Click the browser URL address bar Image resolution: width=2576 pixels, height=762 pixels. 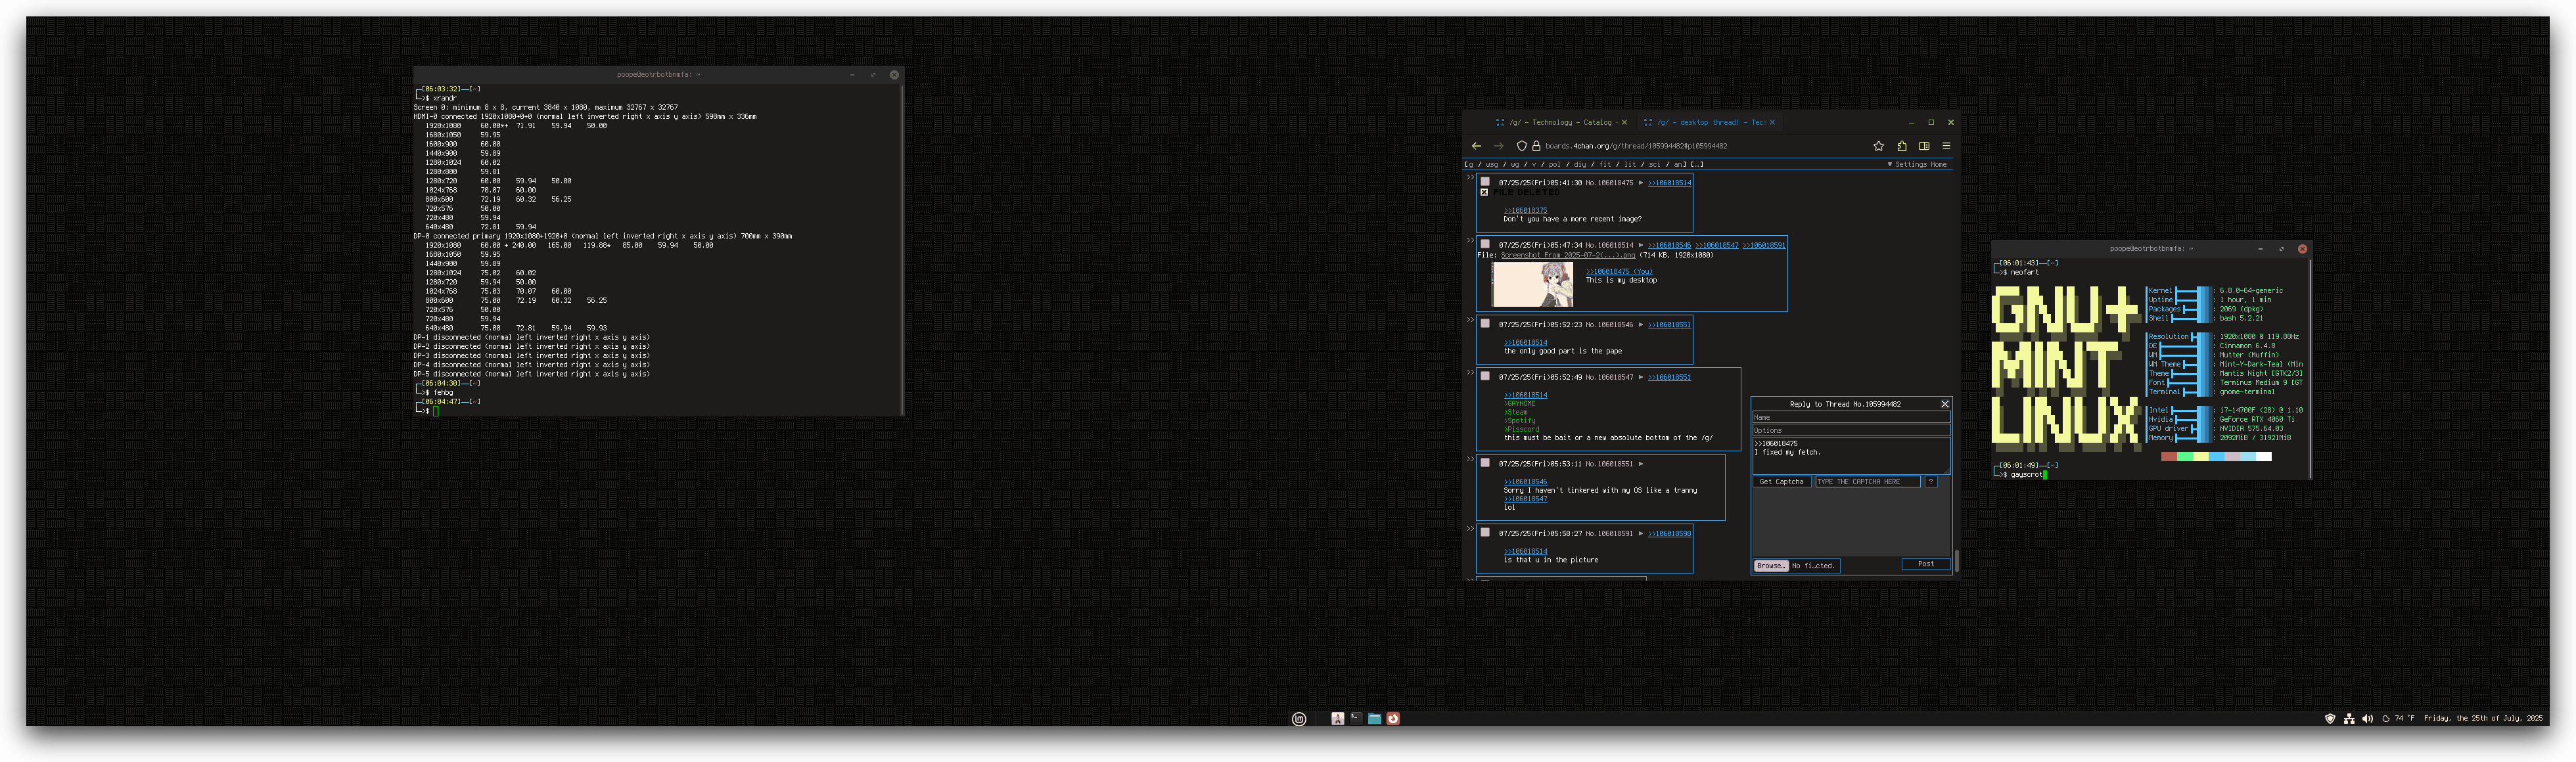[1700, 146]
